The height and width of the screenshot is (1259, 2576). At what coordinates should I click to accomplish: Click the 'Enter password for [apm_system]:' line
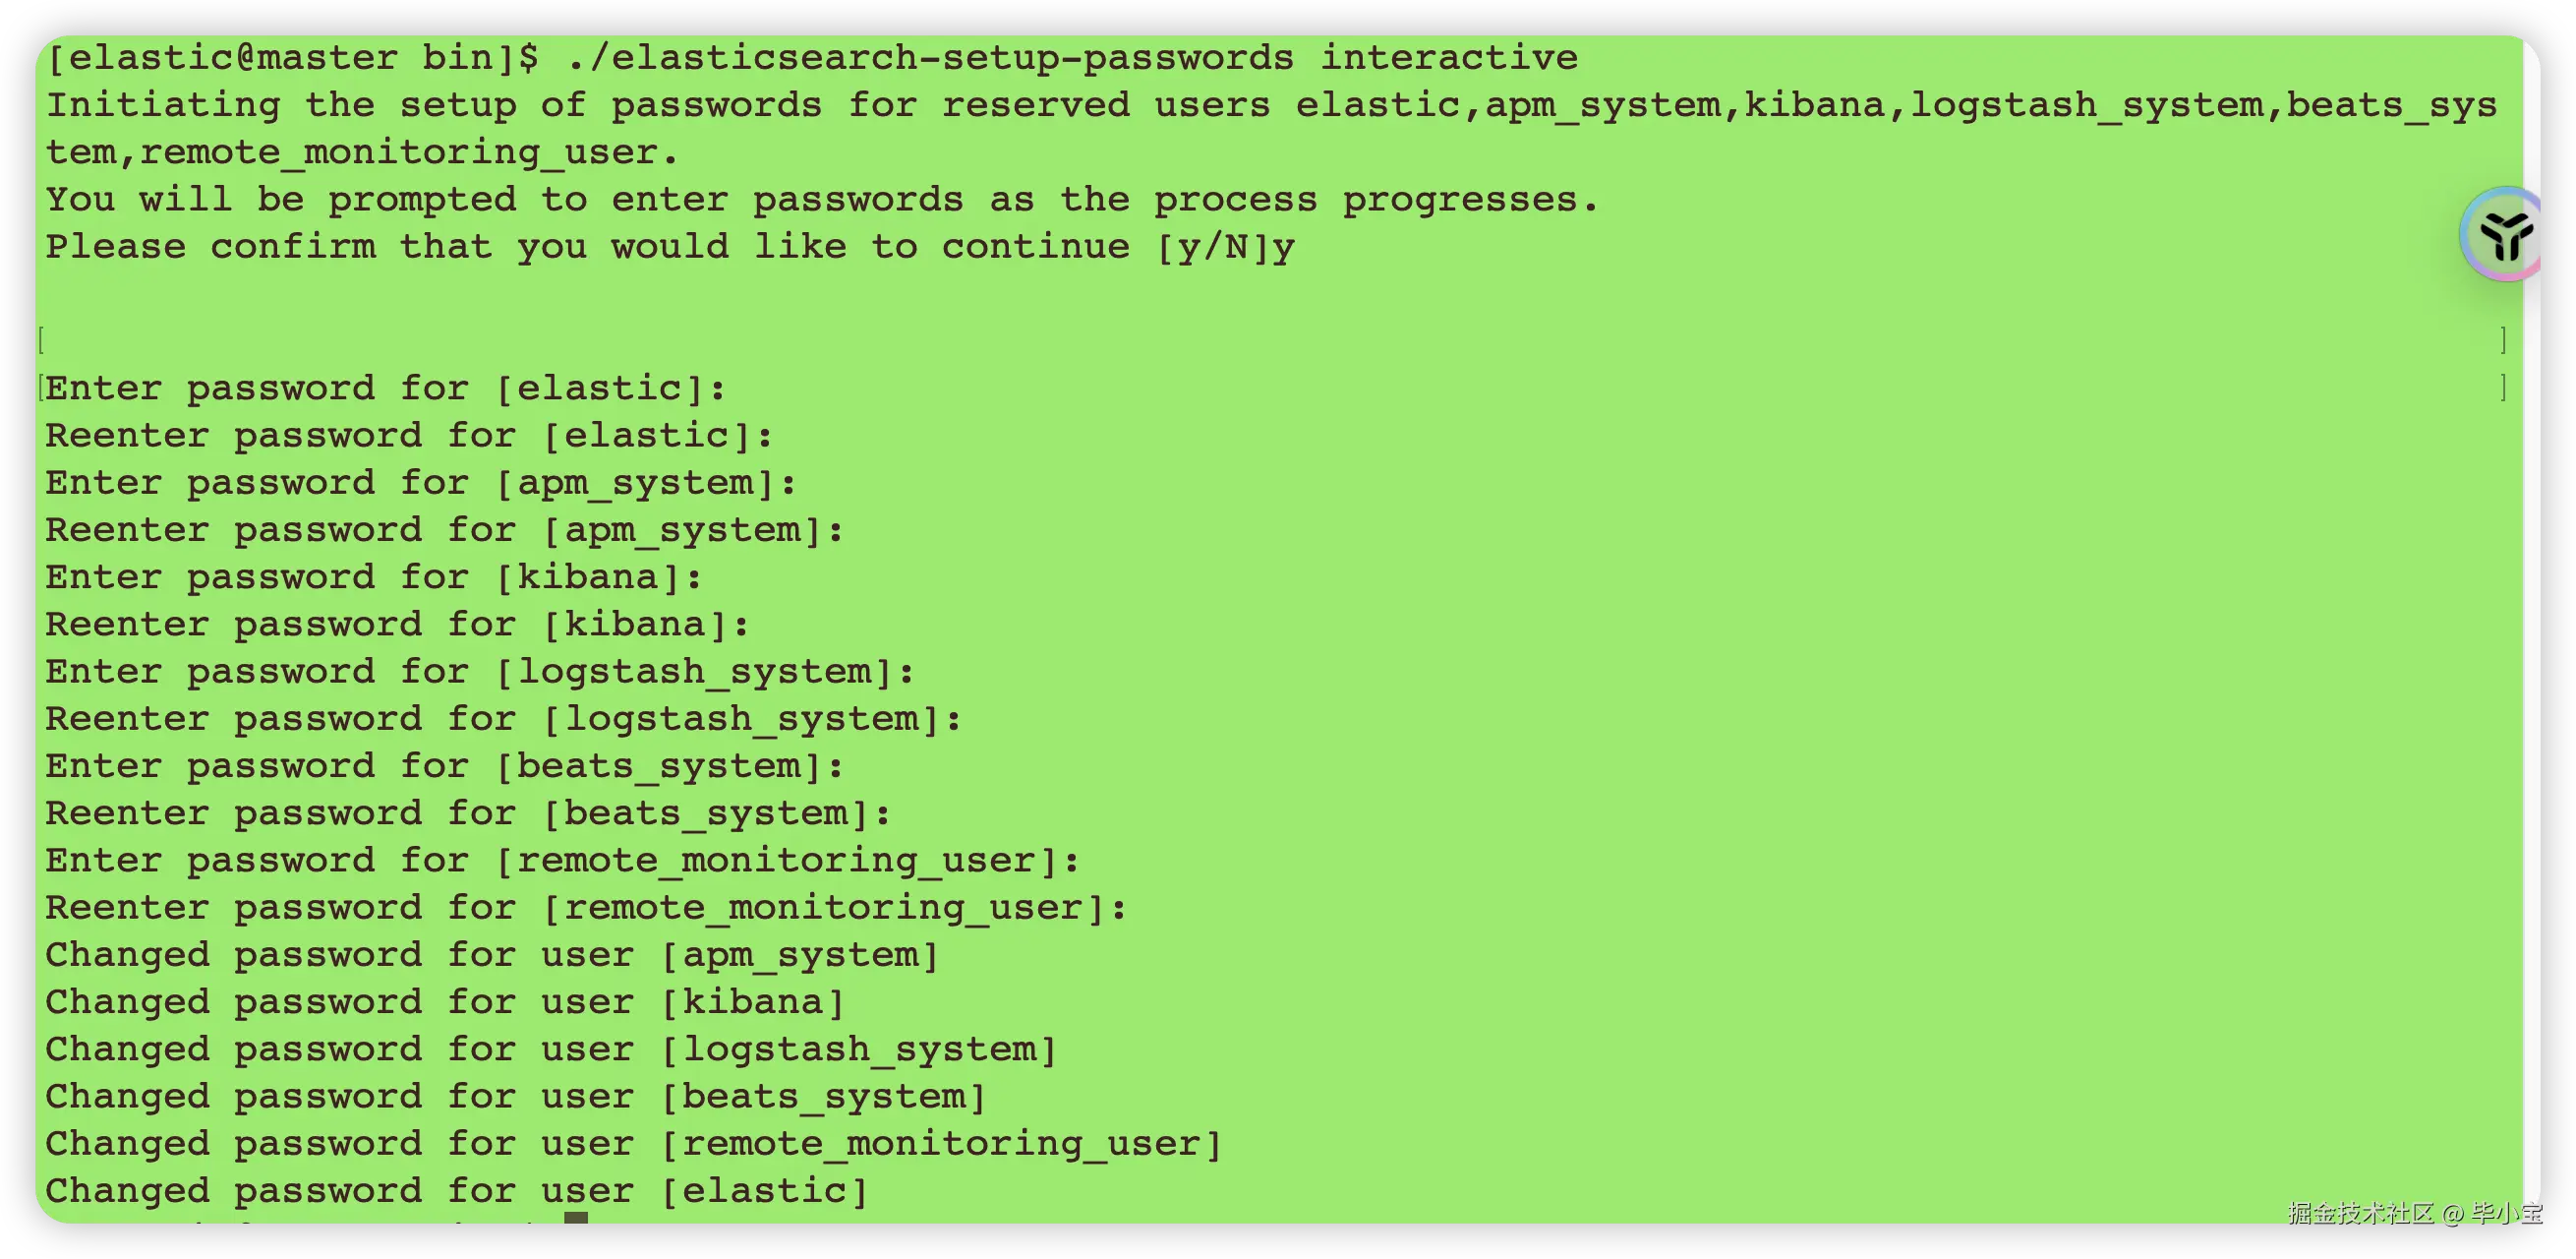point(421,483)
